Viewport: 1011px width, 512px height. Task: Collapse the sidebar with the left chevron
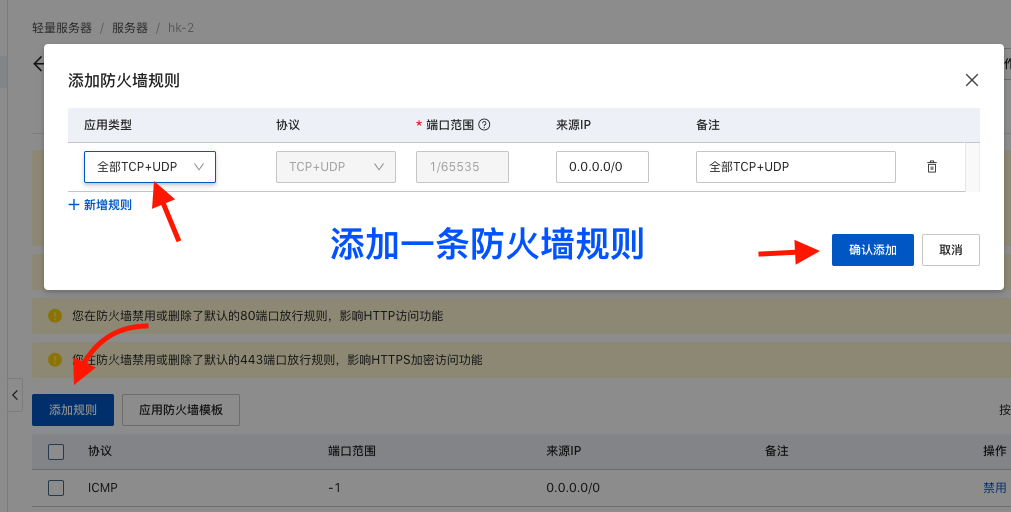15,395
